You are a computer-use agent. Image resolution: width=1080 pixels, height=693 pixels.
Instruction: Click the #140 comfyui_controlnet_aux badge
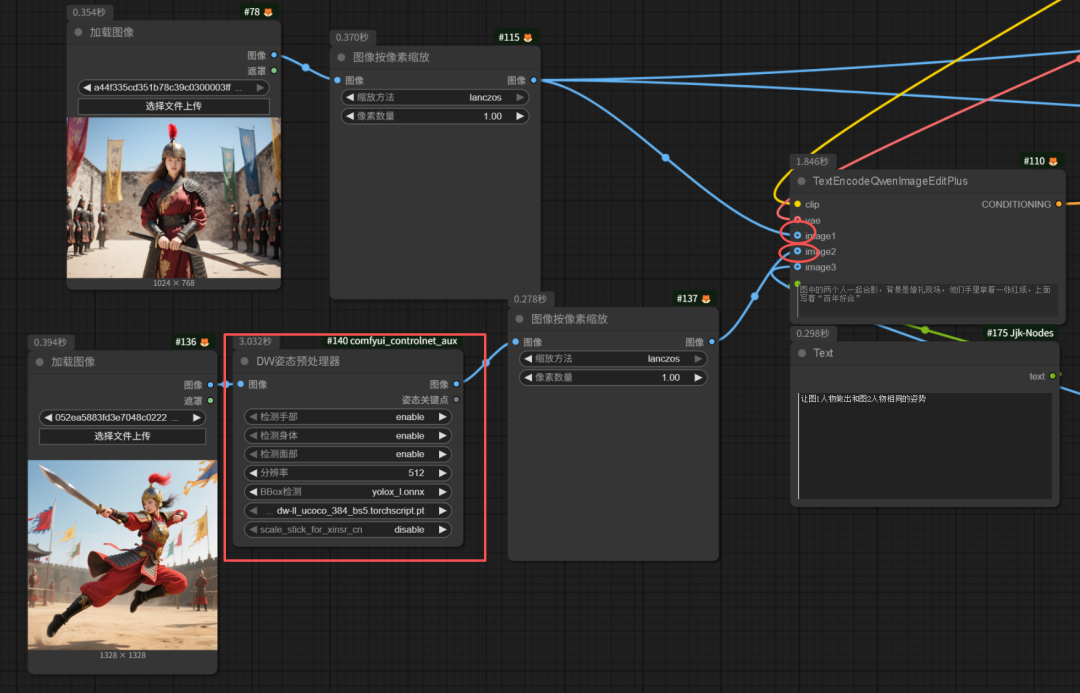coord(392,341)
